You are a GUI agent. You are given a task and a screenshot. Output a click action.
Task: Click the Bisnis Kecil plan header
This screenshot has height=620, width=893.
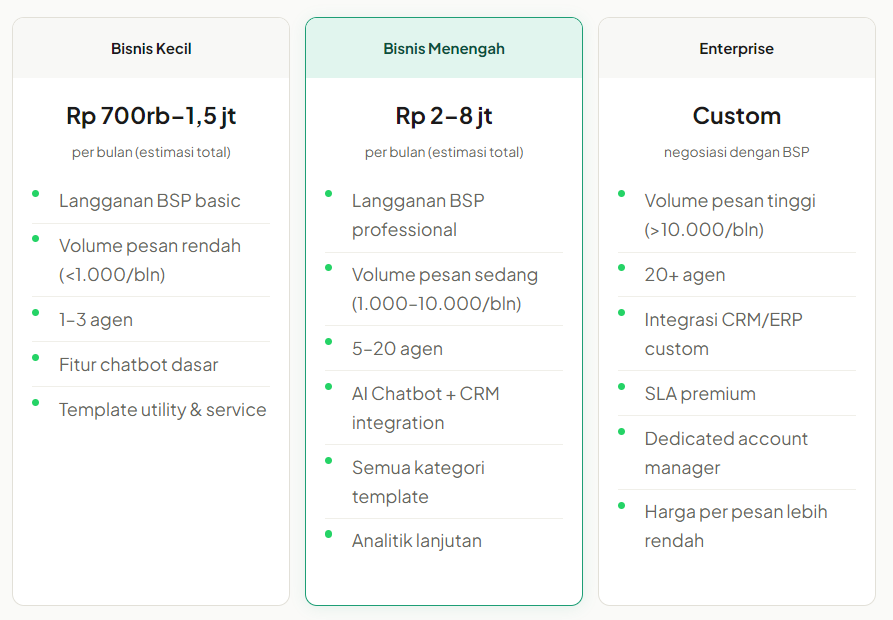point(151,48)
